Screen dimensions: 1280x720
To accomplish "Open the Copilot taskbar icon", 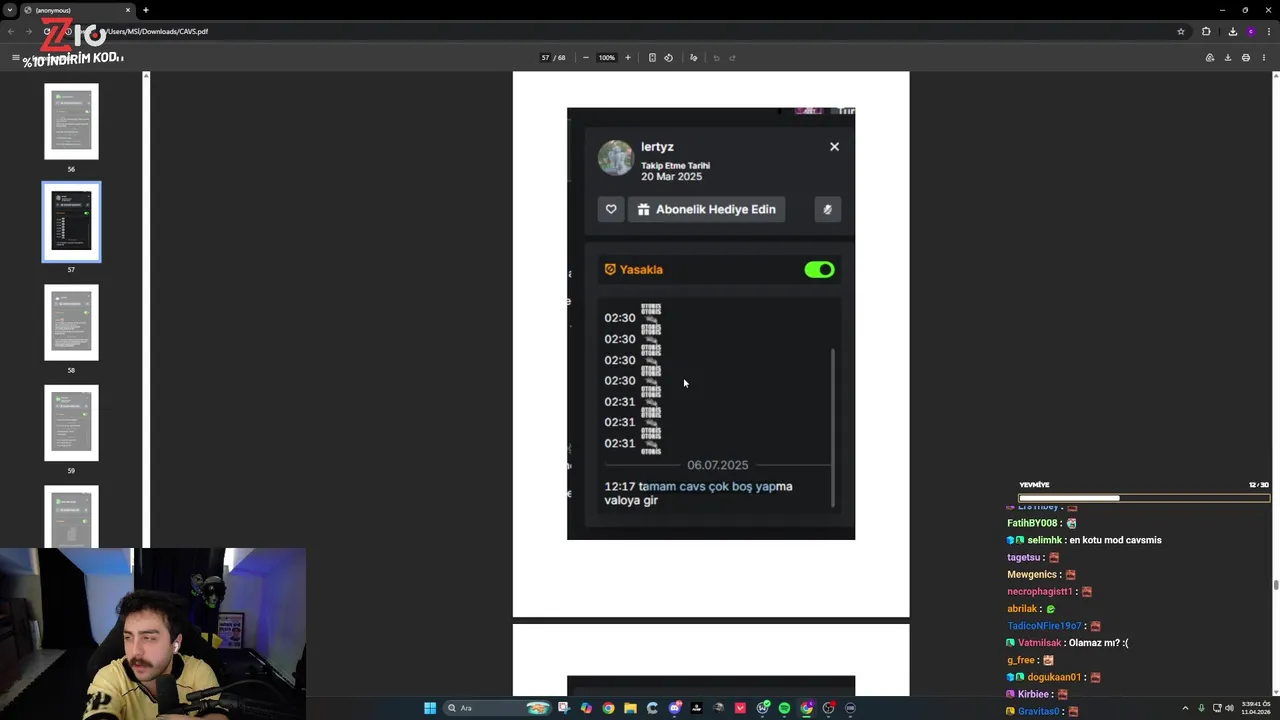I will (586, 708).
